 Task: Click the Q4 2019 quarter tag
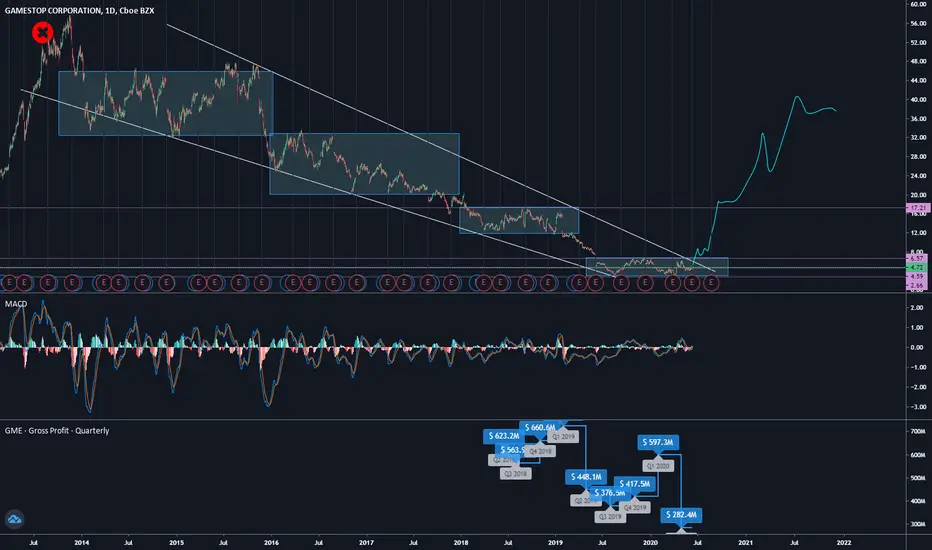[x=635, y=508]
